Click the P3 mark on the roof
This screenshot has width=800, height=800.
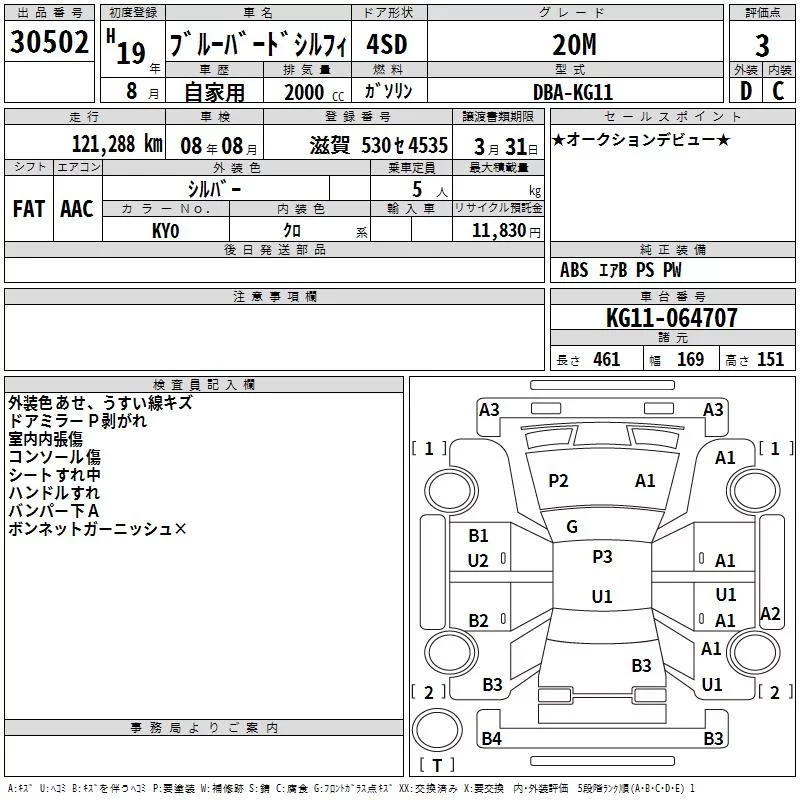point(602,557)
